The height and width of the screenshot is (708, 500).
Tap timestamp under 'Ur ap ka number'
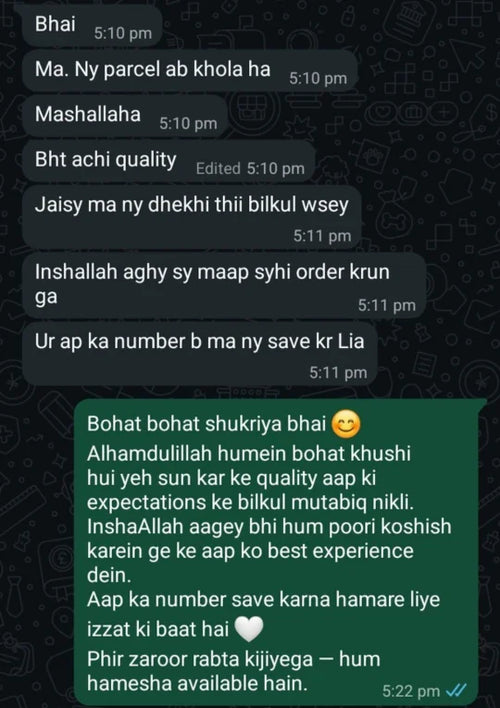[x=338, y=373]
